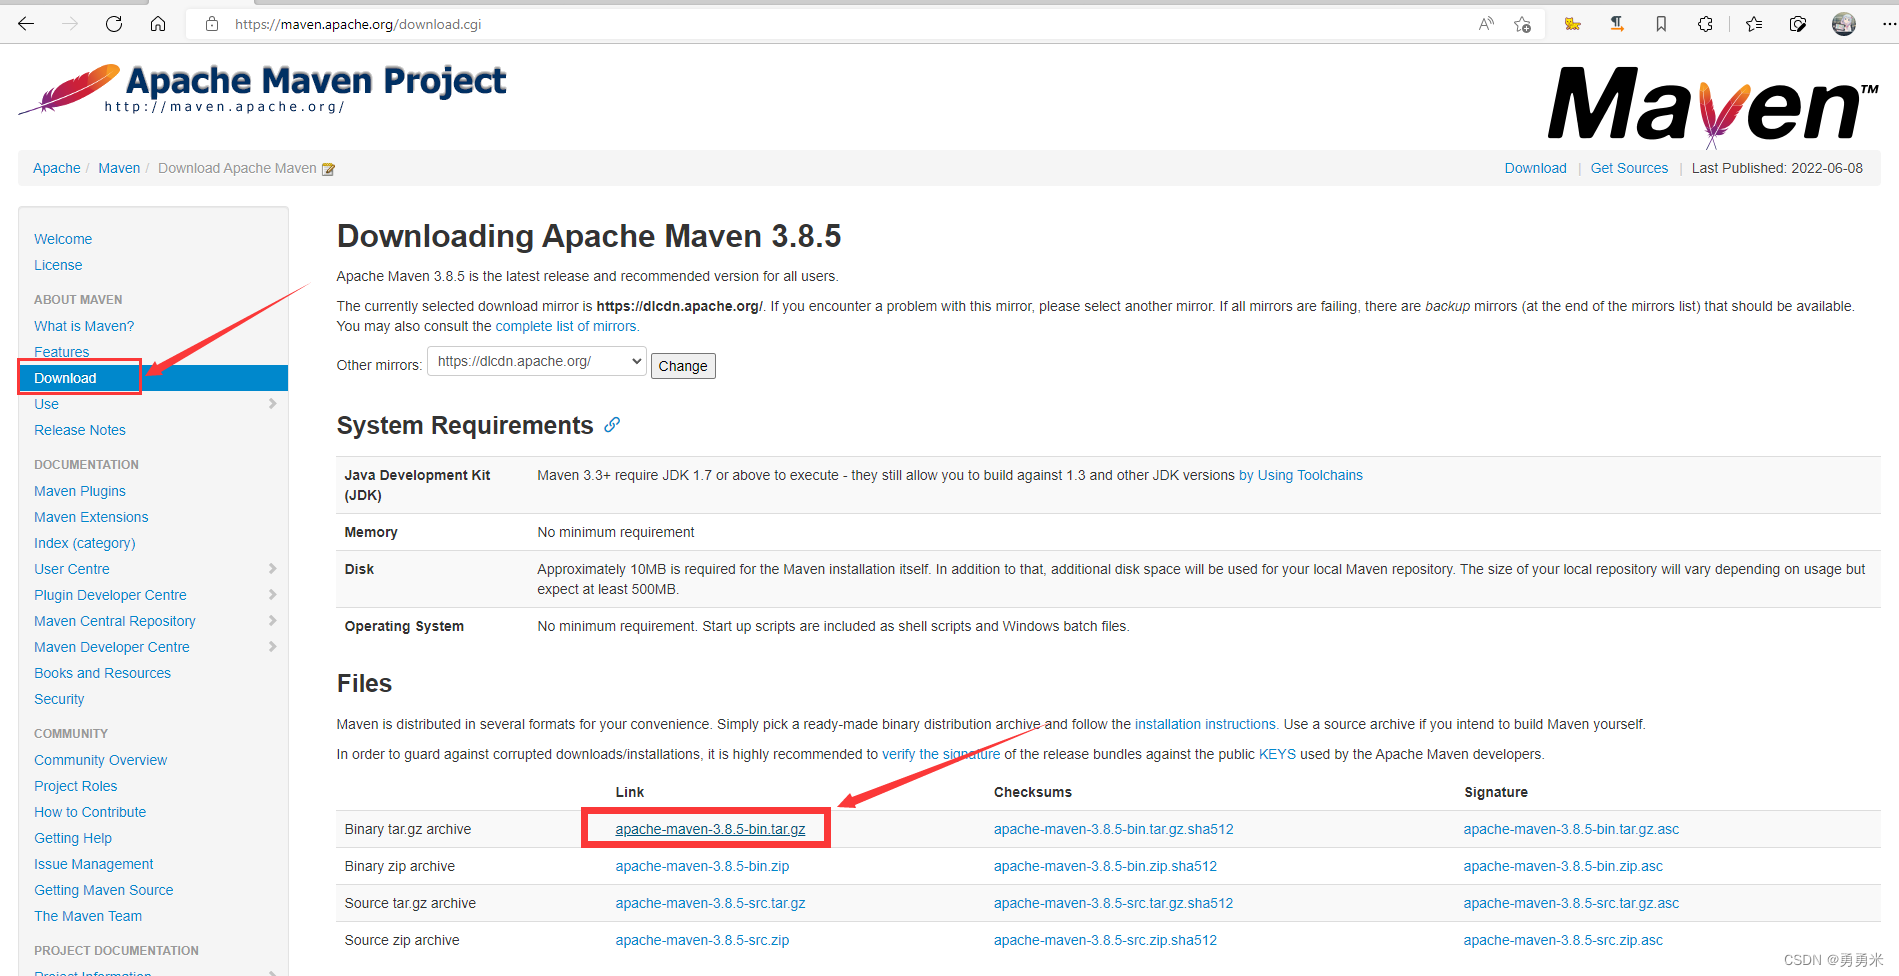Screen dimensions: 1899x976
Task: Open apache-maven-3.8.5-src.tar.gz.sha512 checksum
Action: tap(1114, 903)
